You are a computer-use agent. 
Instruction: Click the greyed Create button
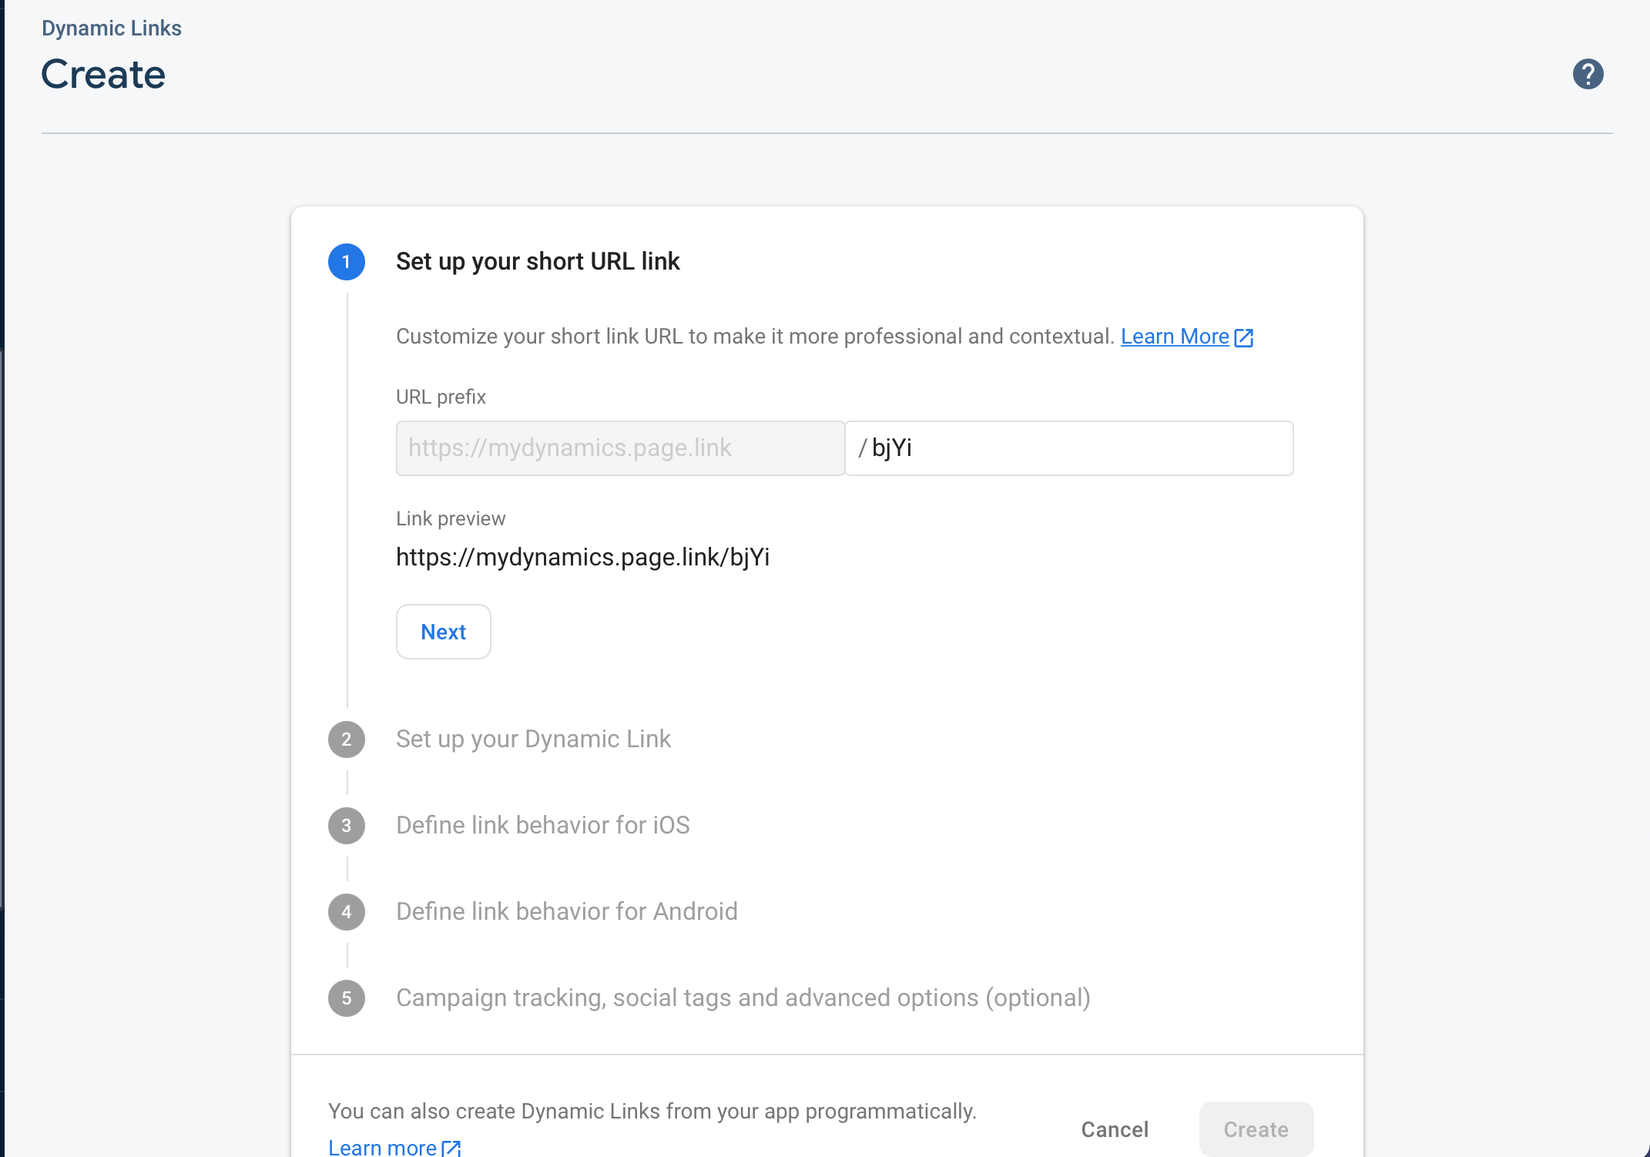click(1256, 1129)
